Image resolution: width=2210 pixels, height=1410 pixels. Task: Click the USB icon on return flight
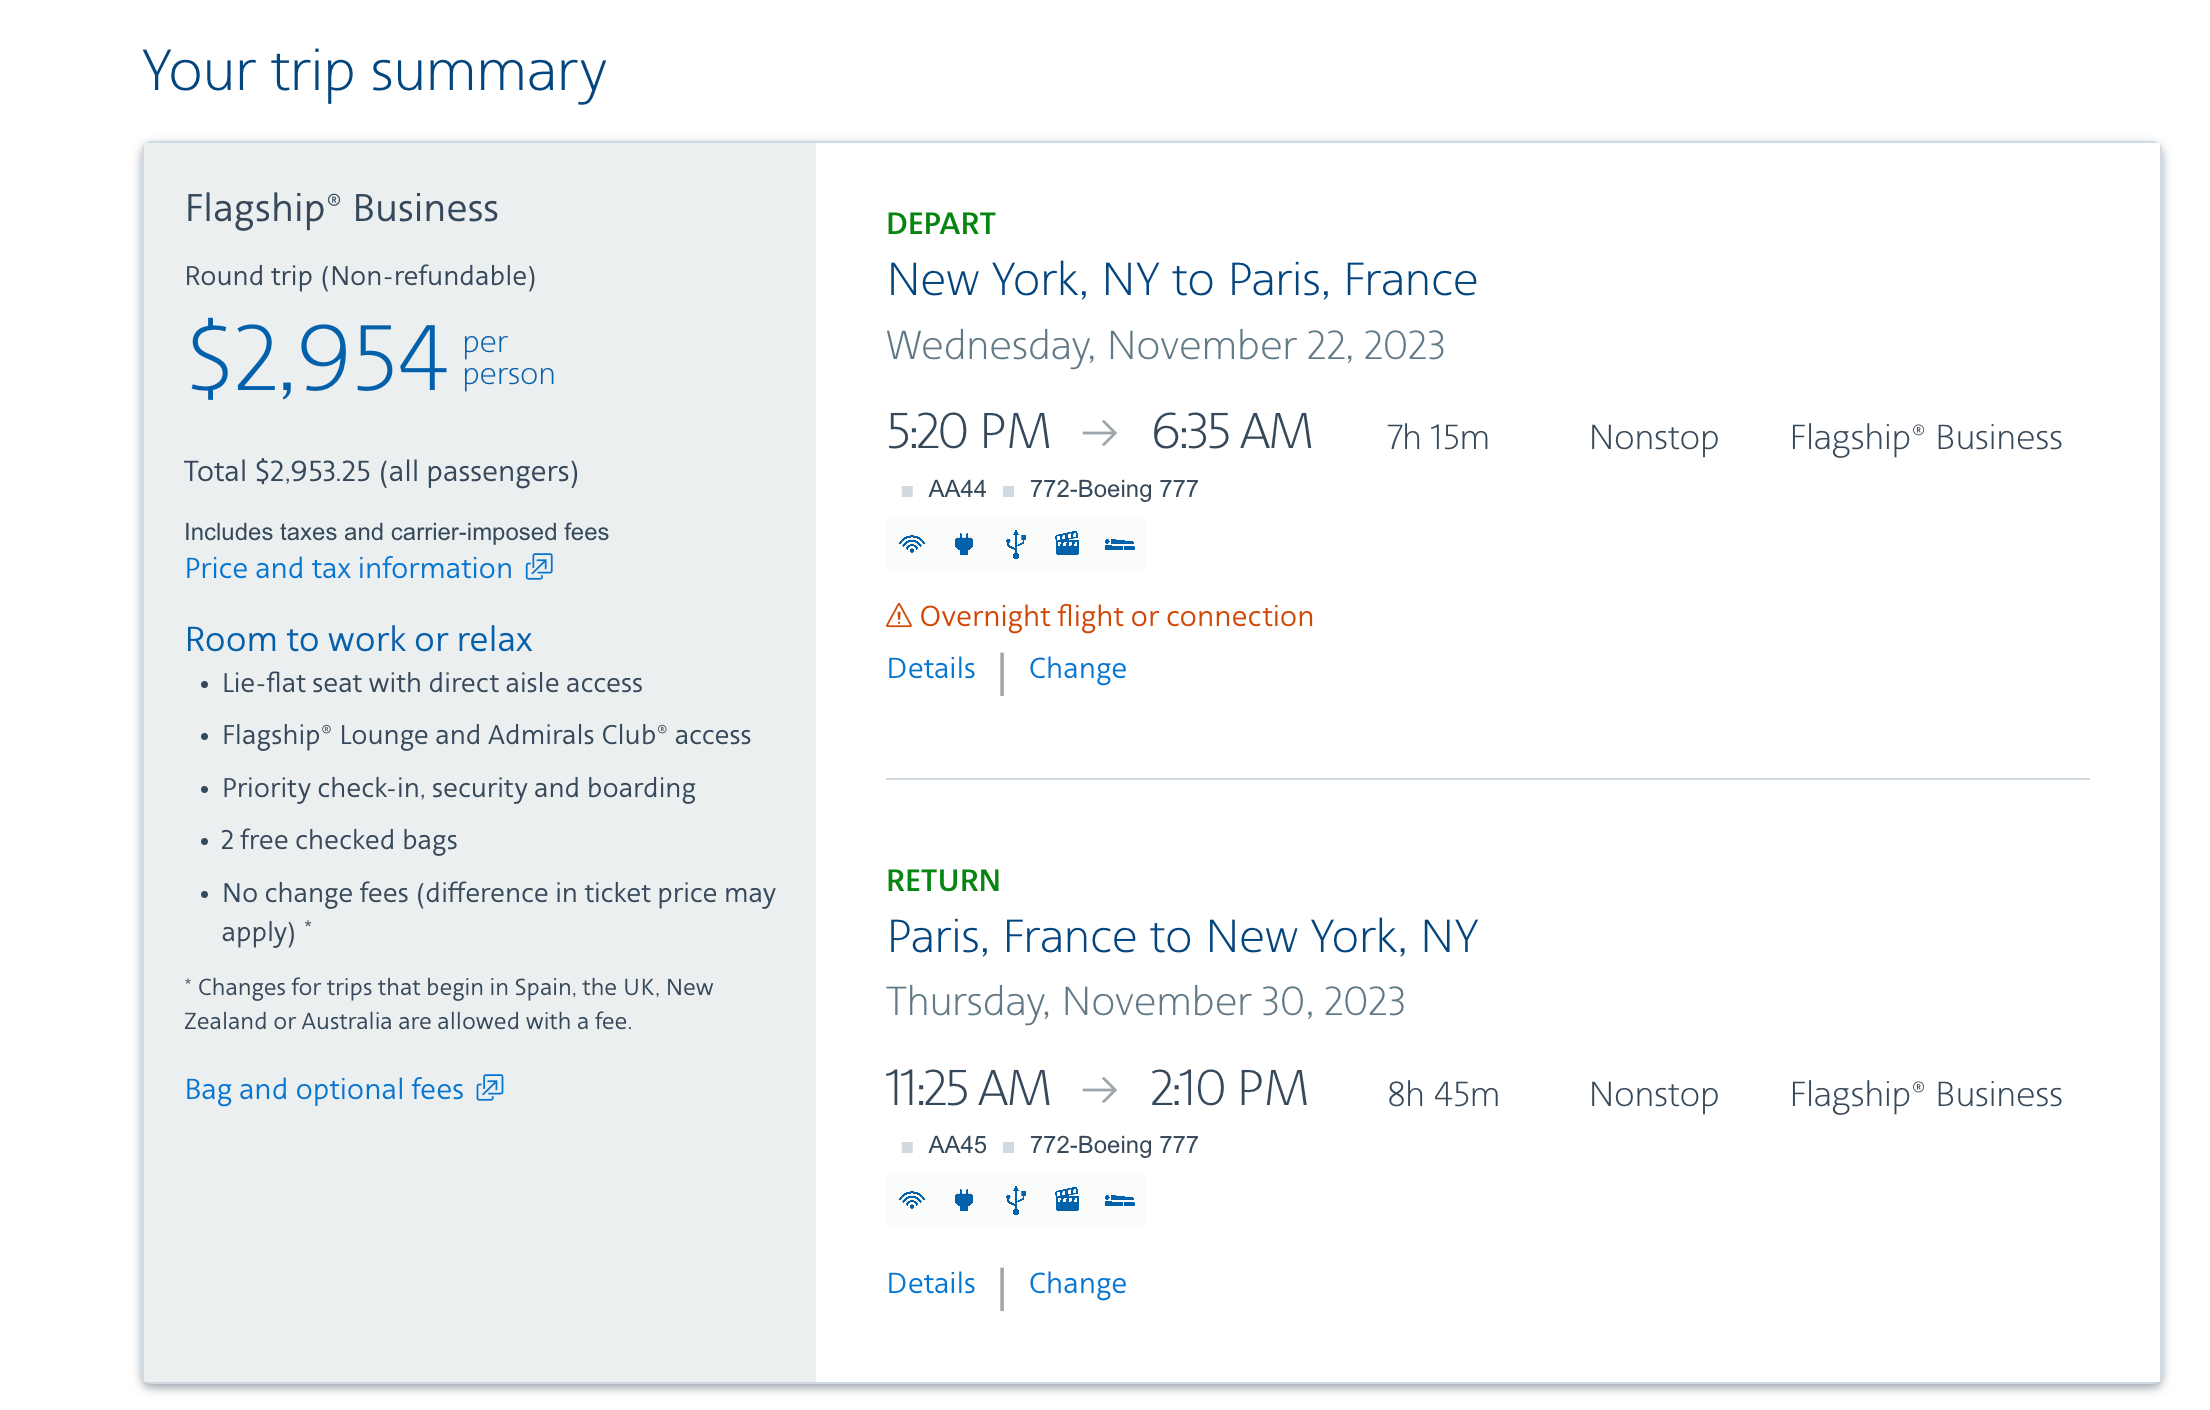coord(1016,1201)
